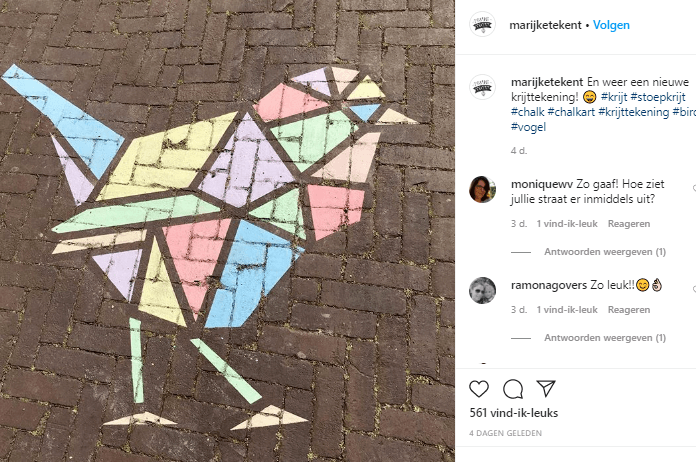Share the post via paper plane icon
The width and height of the screenshot is (696, 462).
point(546,388)
